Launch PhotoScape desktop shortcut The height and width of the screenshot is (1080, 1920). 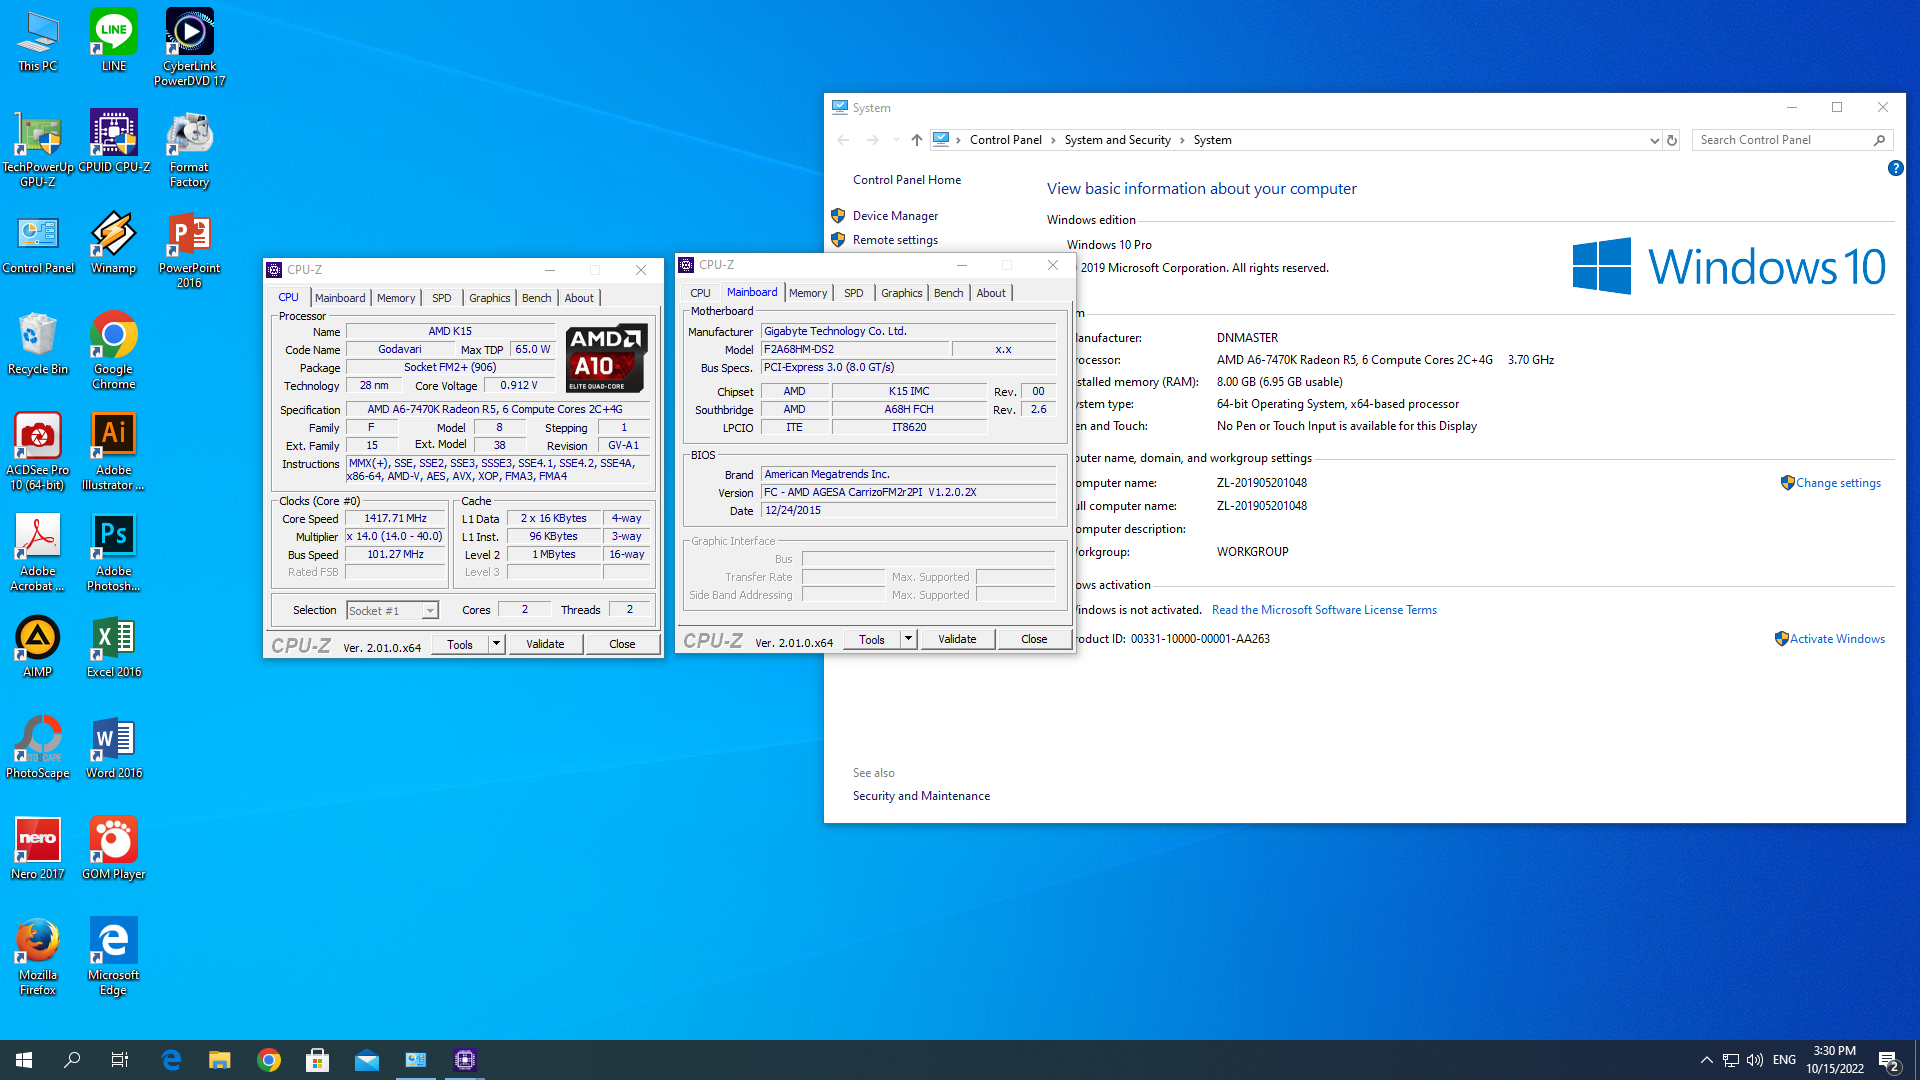pos(38,747)
